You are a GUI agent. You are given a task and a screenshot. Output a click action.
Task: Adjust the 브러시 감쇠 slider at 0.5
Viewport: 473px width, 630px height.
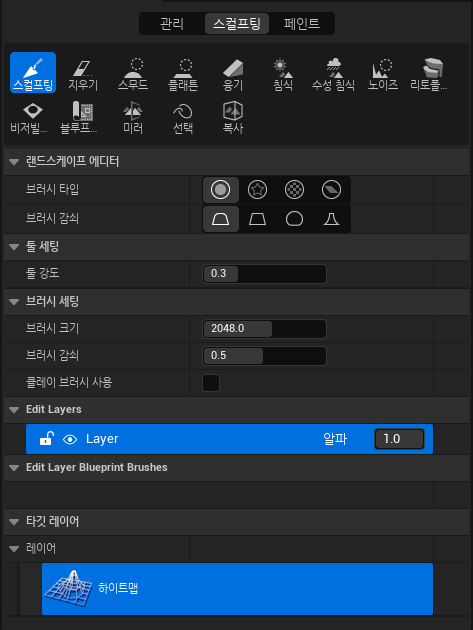point(264,356)
